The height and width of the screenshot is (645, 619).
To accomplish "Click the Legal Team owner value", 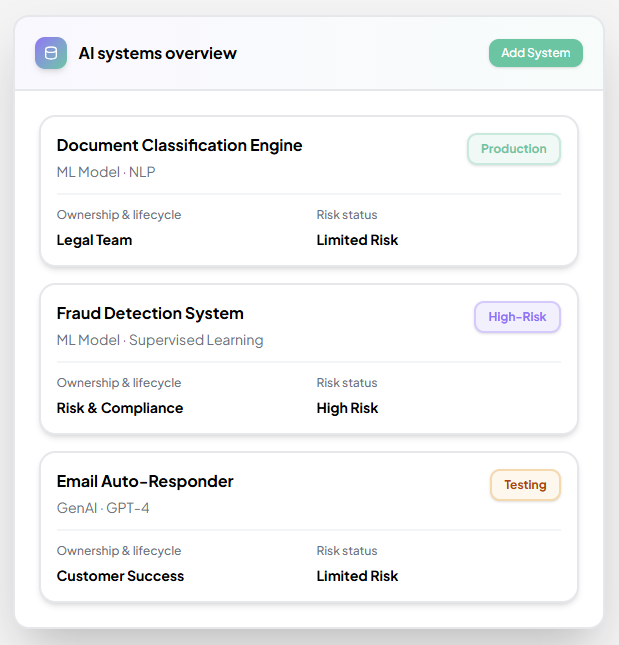I will click(x=94, y=240).
